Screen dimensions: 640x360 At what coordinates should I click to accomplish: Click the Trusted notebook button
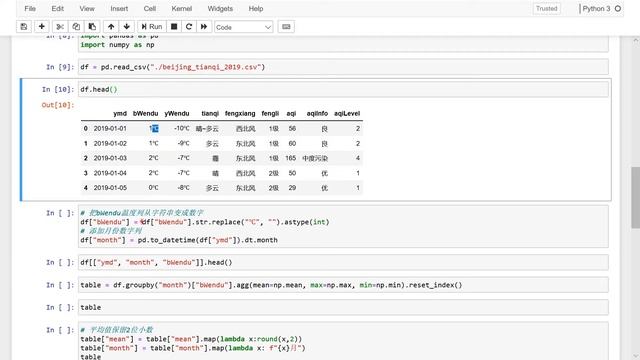click(547, 9)
